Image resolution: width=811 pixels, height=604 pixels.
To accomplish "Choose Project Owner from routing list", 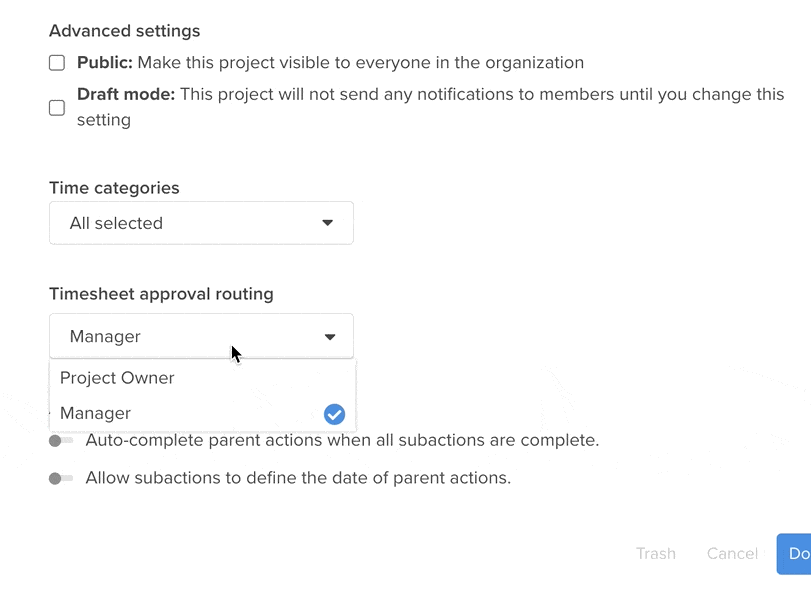I will pyautogui.click(x=117, y=378).
